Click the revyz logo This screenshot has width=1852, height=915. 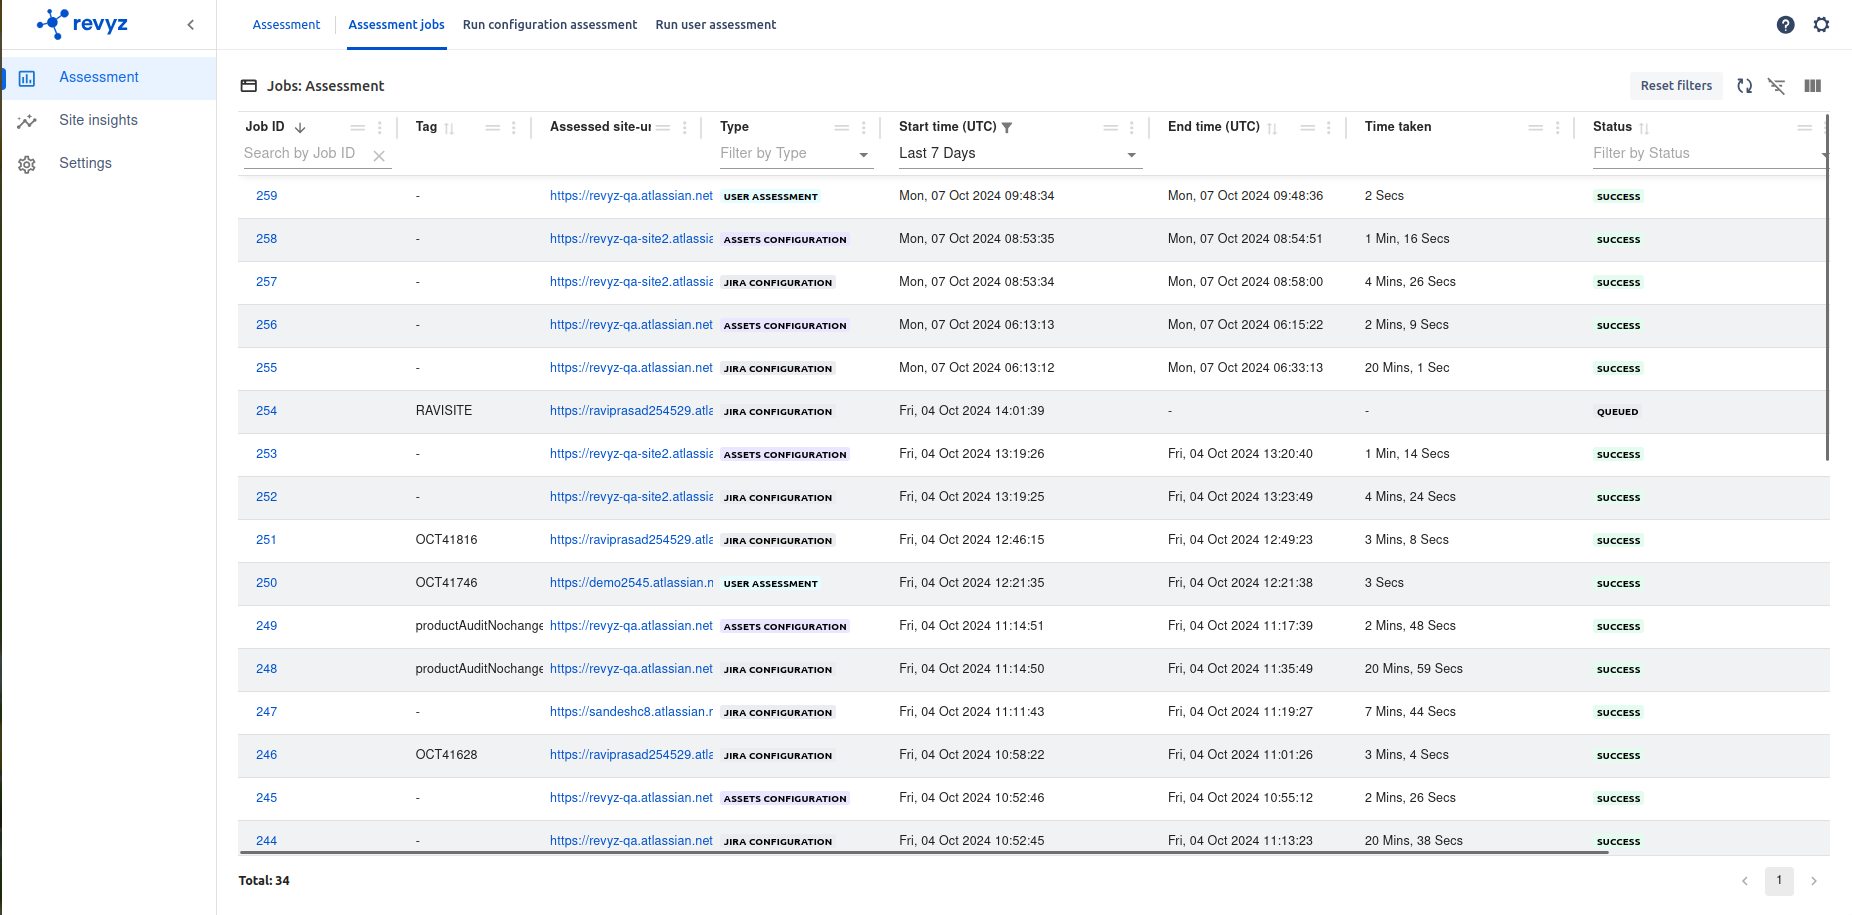[82, 24]
